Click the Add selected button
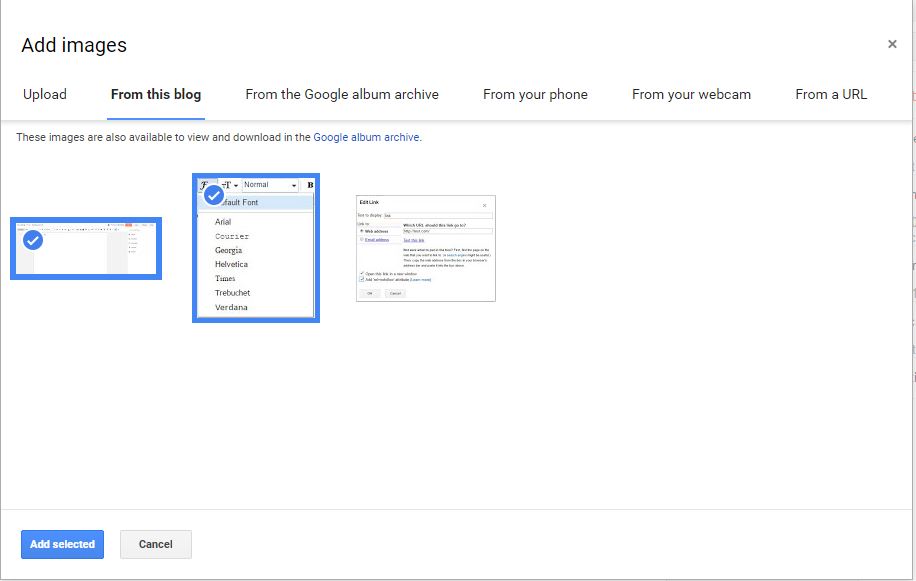Image resolution: width=916 pixels, height=581 pixels. [x=61, y=544]
